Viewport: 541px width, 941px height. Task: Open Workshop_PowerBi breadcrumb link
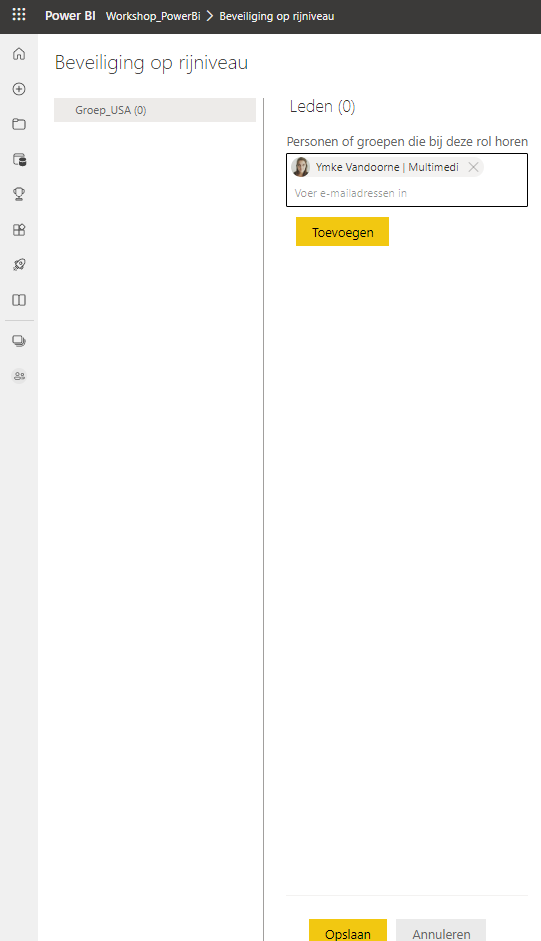pyautogui.click(x=153, y=16)
